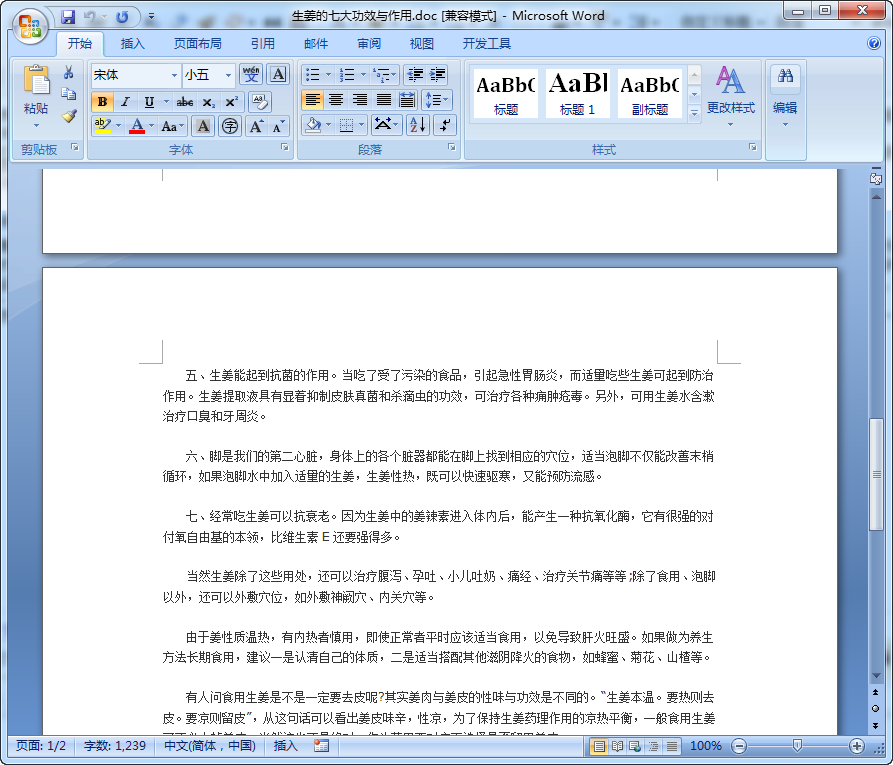Open the 页面布局 tab
Image resolution: width=893 pixels, height=765 pixels.
198,44
